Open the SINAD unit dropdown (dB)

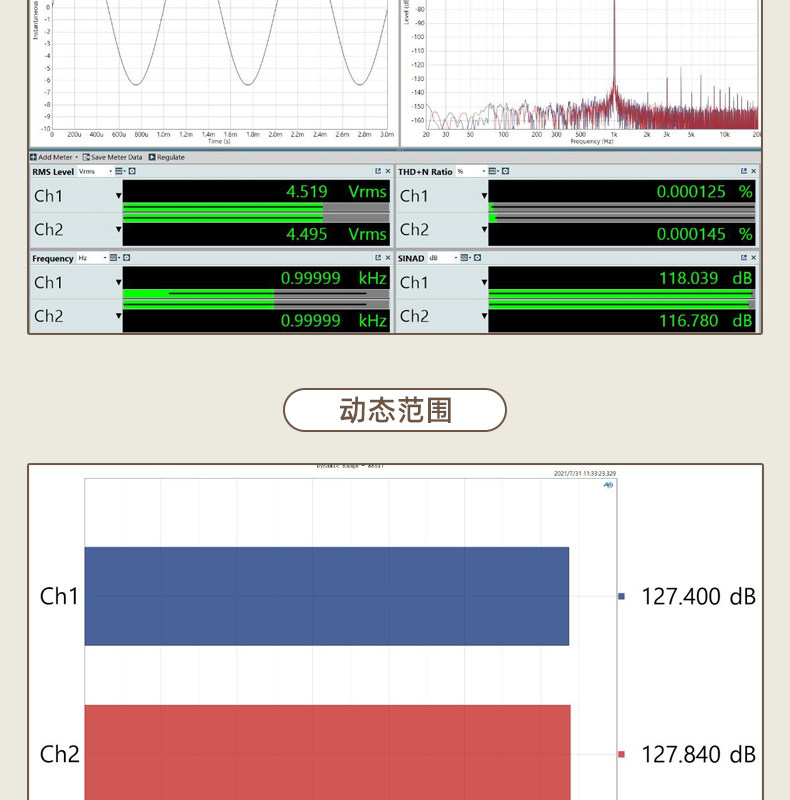pyautogui.click(x=442, y=258)
